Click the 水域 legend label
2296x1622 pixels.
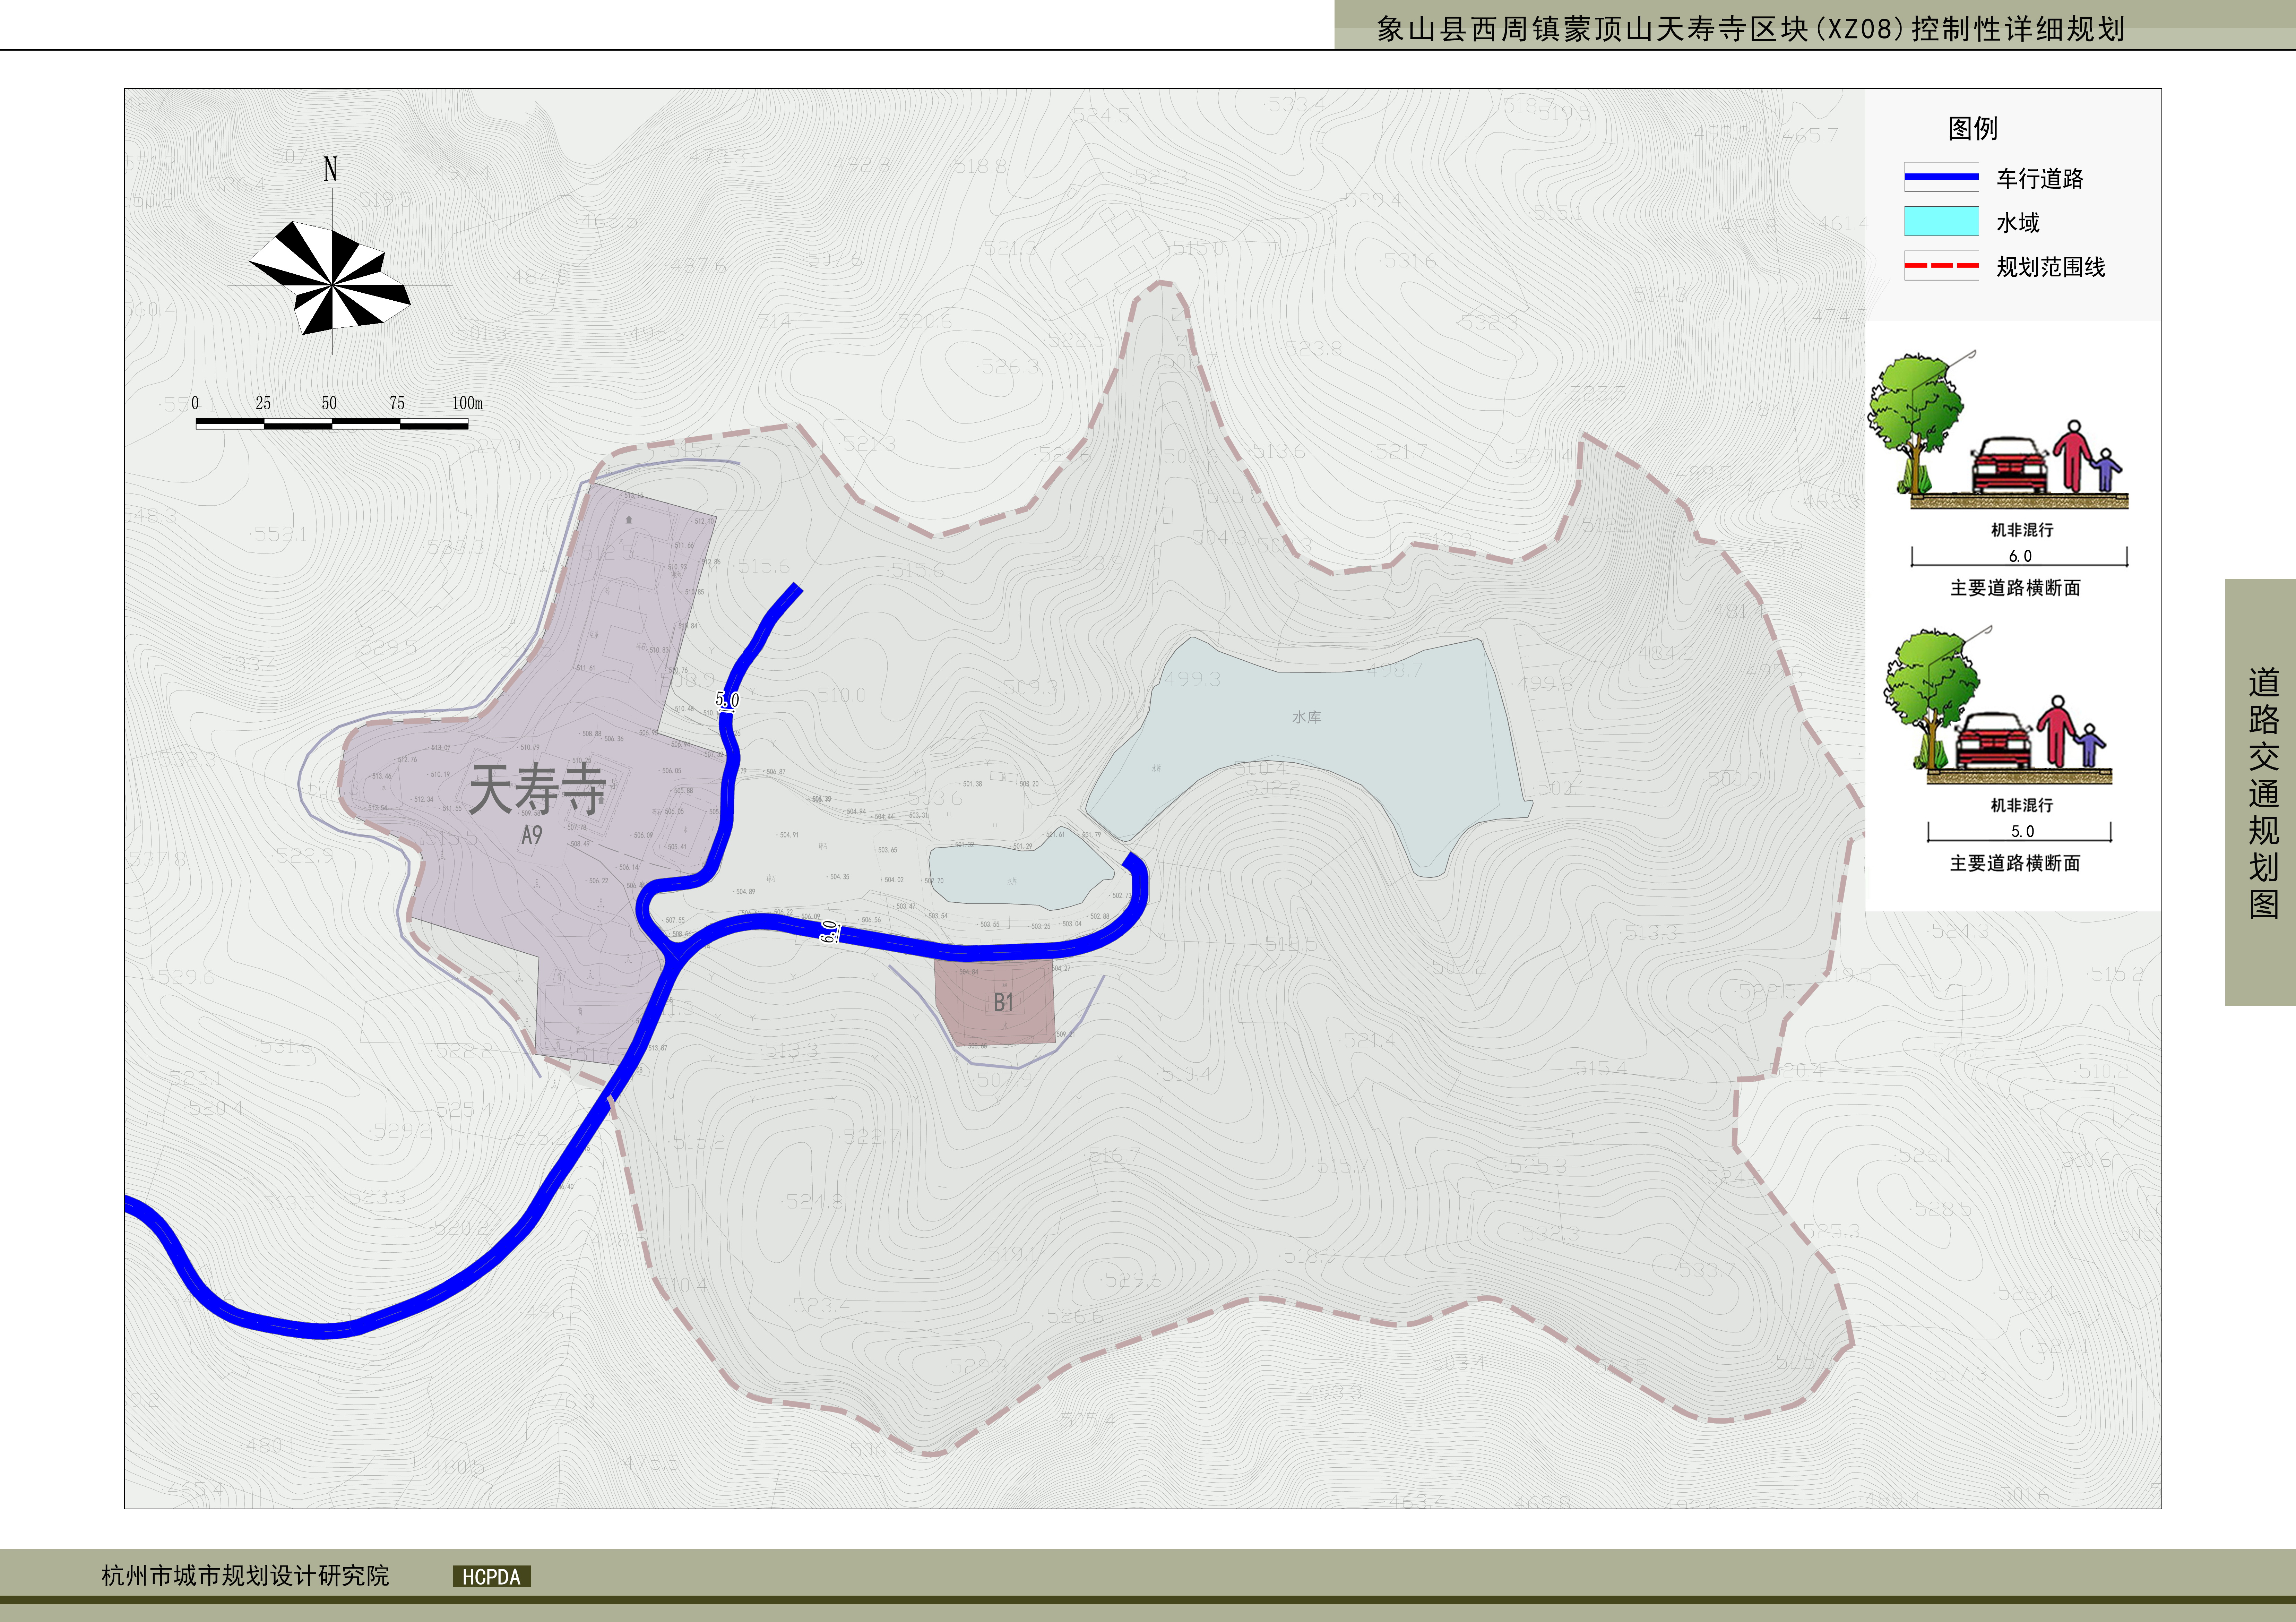(2018, 223)
